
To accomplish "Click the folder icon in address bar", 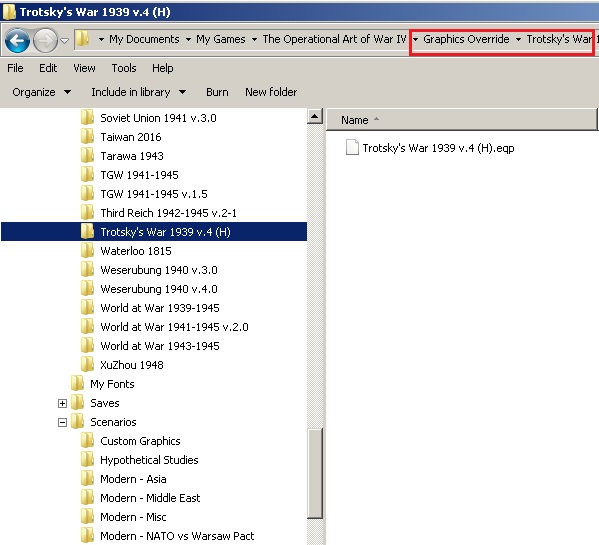I will coord(82,39).
